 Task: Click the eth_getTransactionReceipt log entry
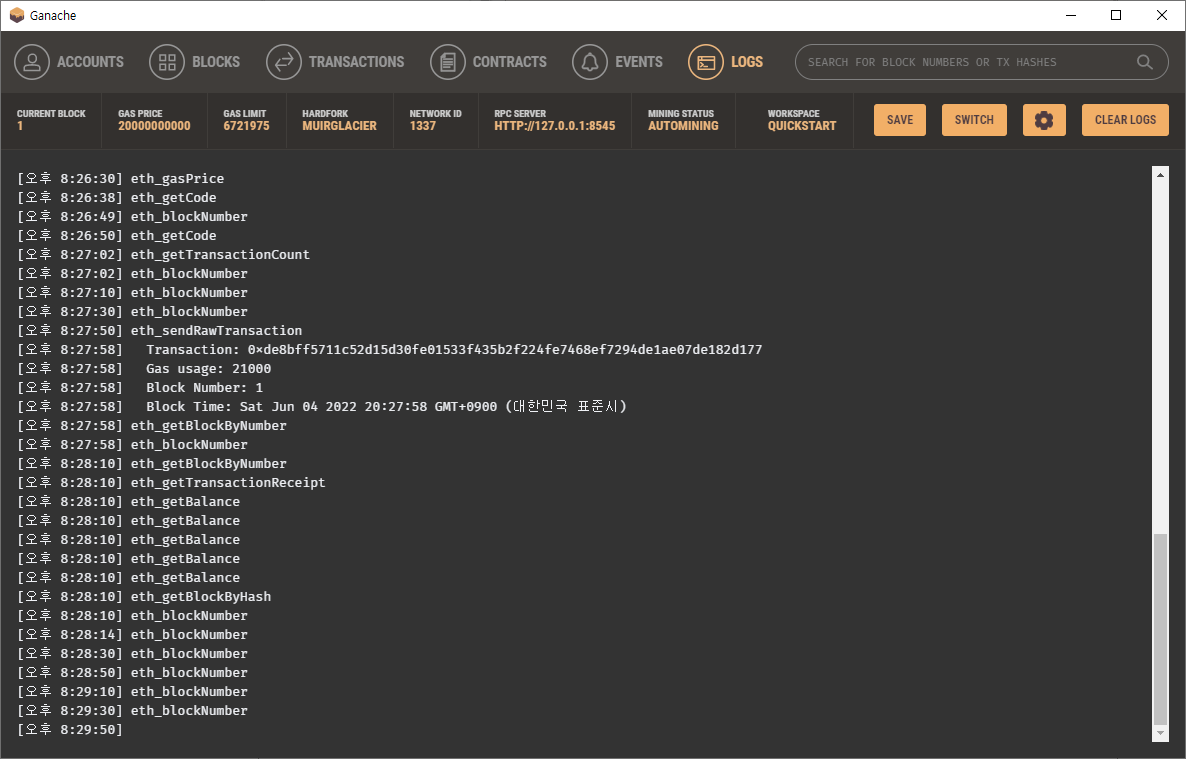171,482
